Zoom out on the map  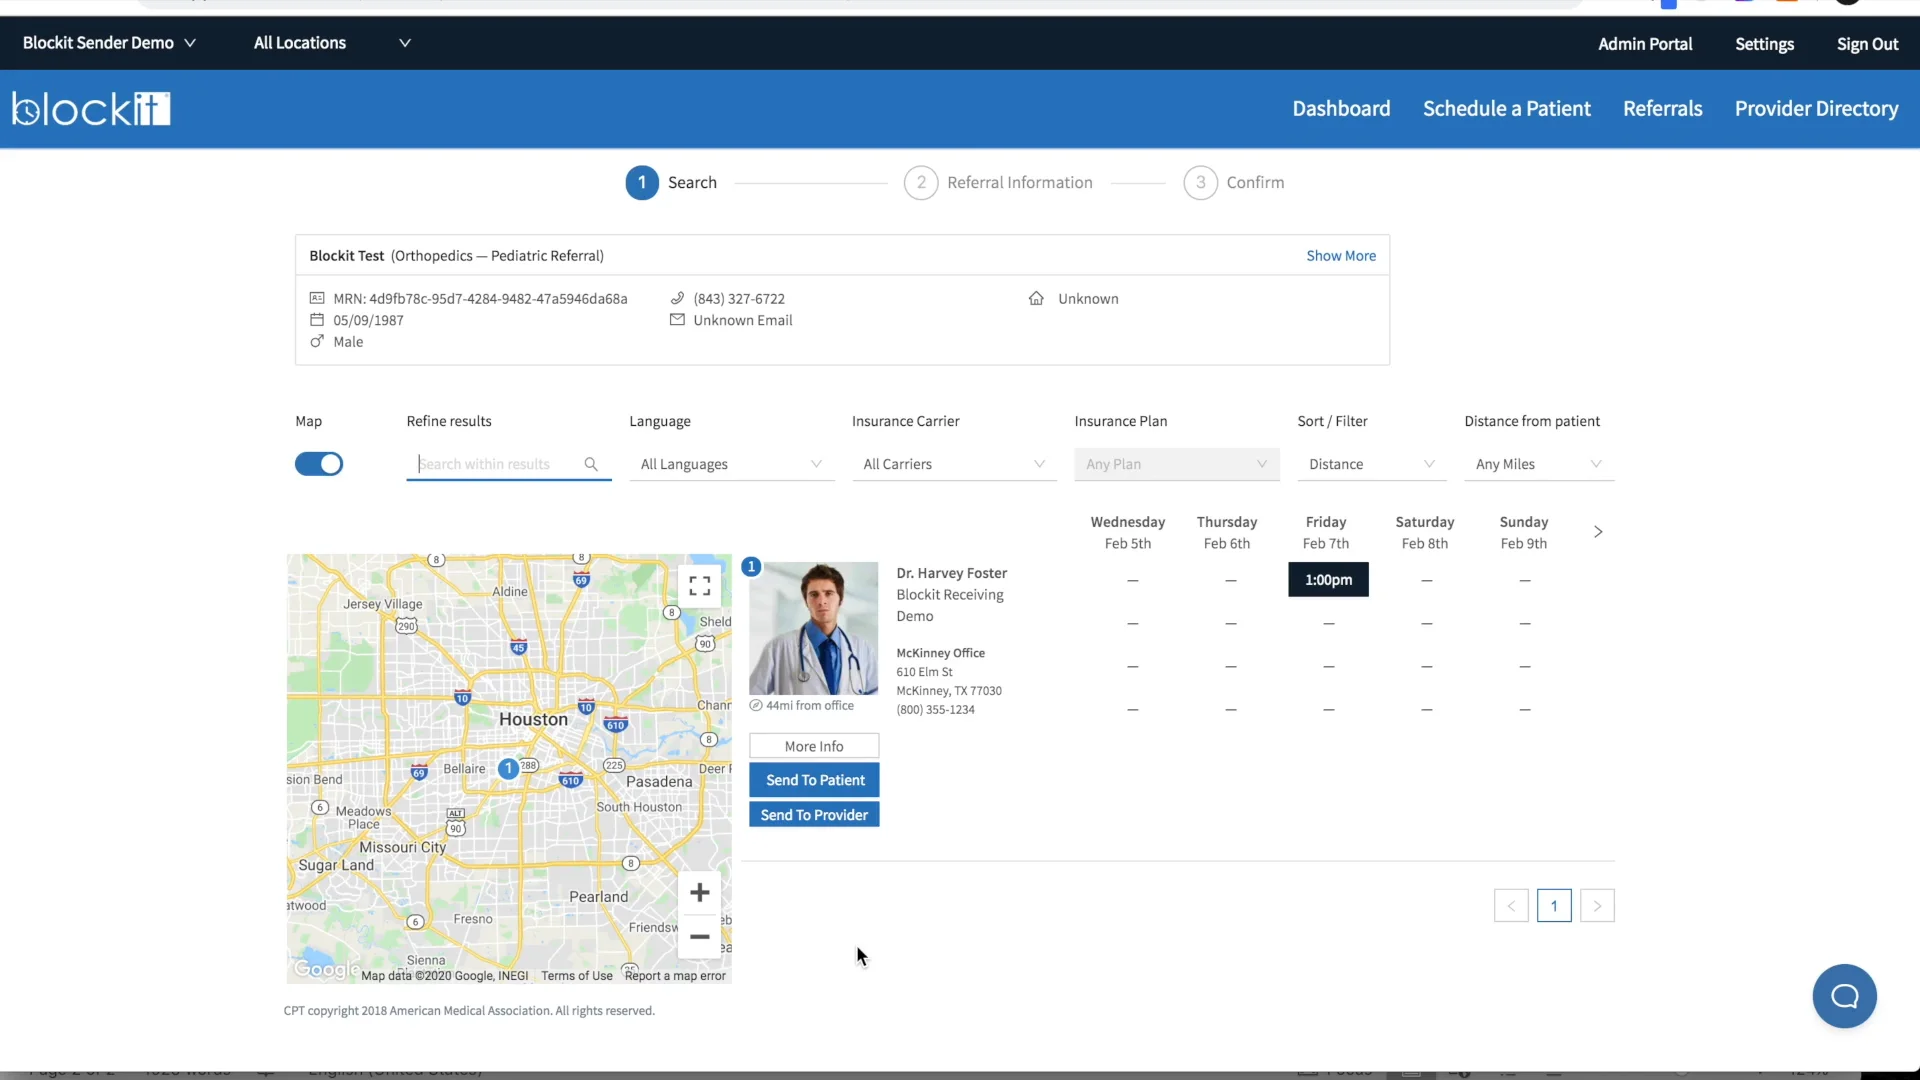click(699, 937)
